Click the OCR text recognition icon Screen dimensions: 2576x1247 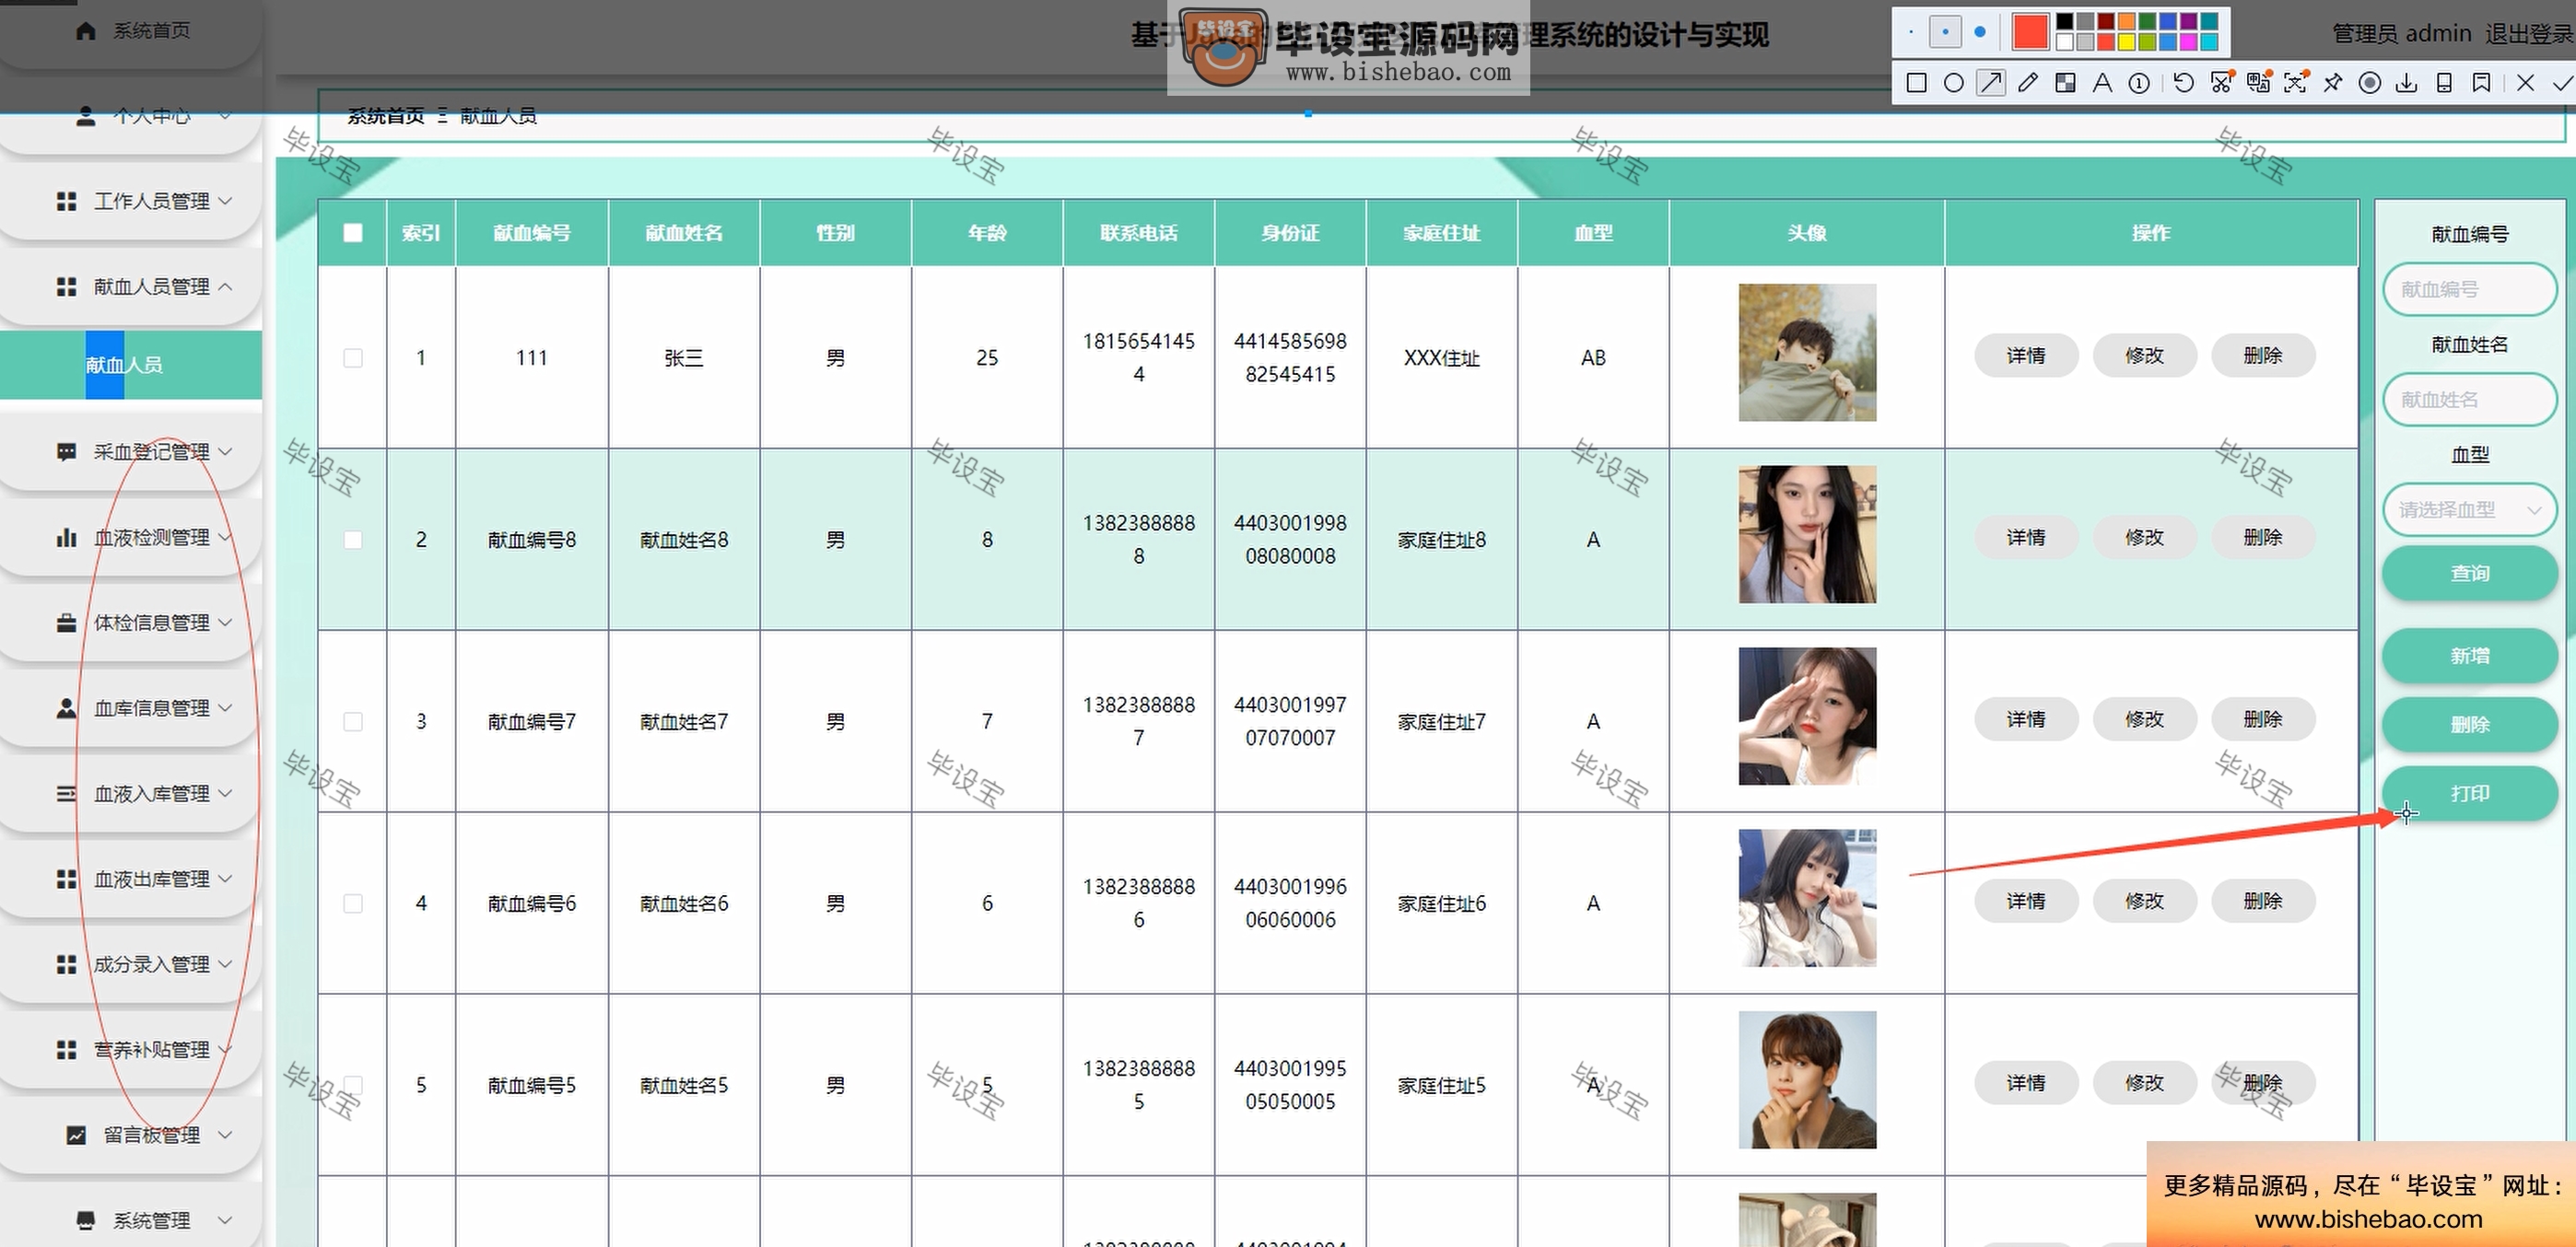tap(2296, 82)
